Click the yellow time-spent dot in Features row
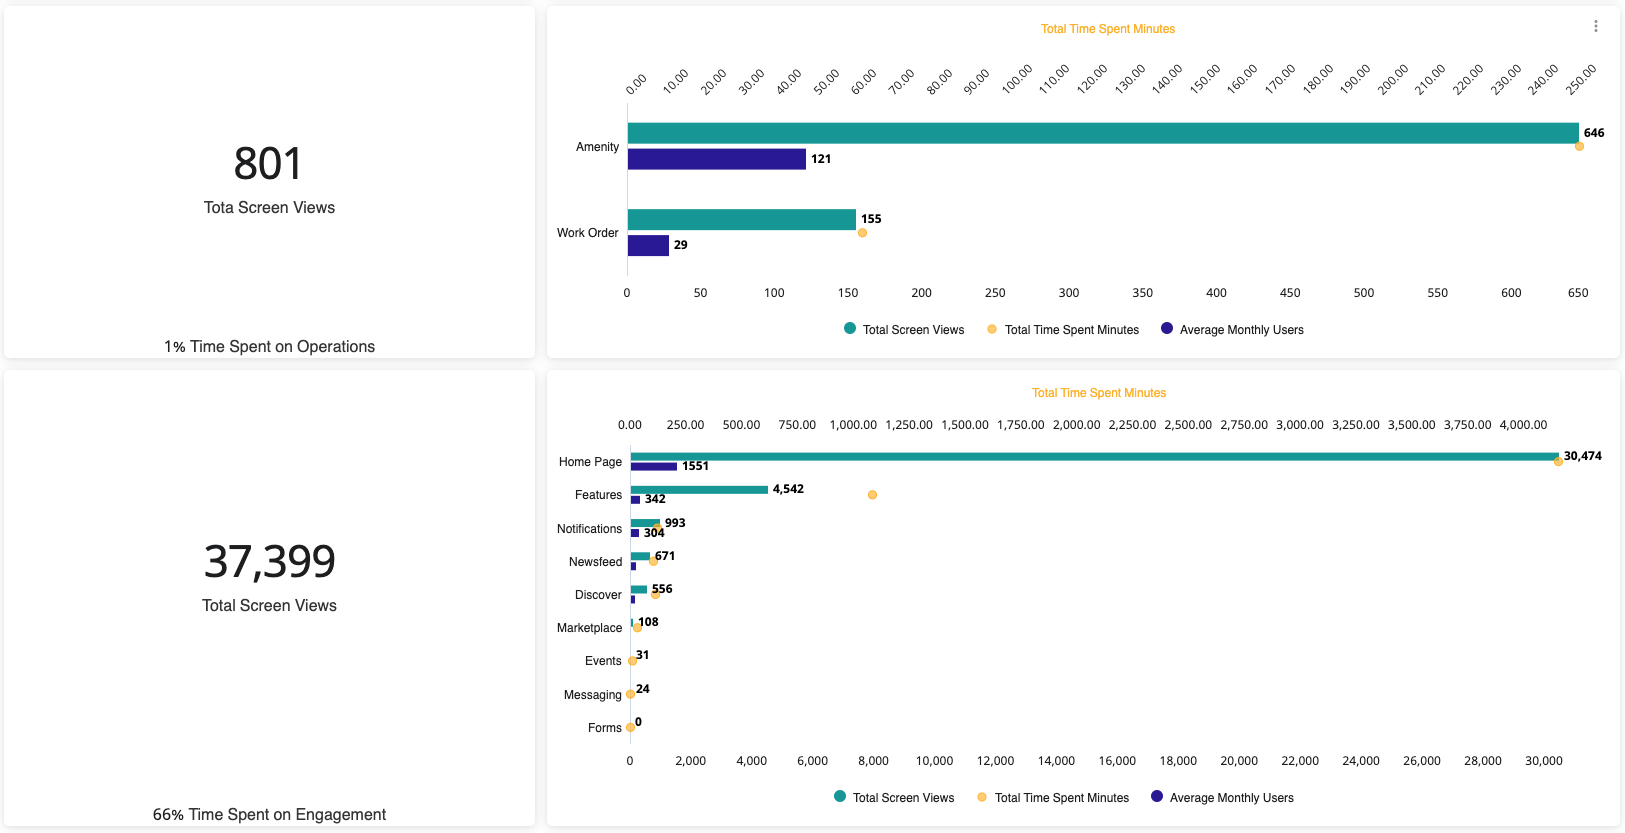This screenshot has height=833, width=1625. pos(872,495)
